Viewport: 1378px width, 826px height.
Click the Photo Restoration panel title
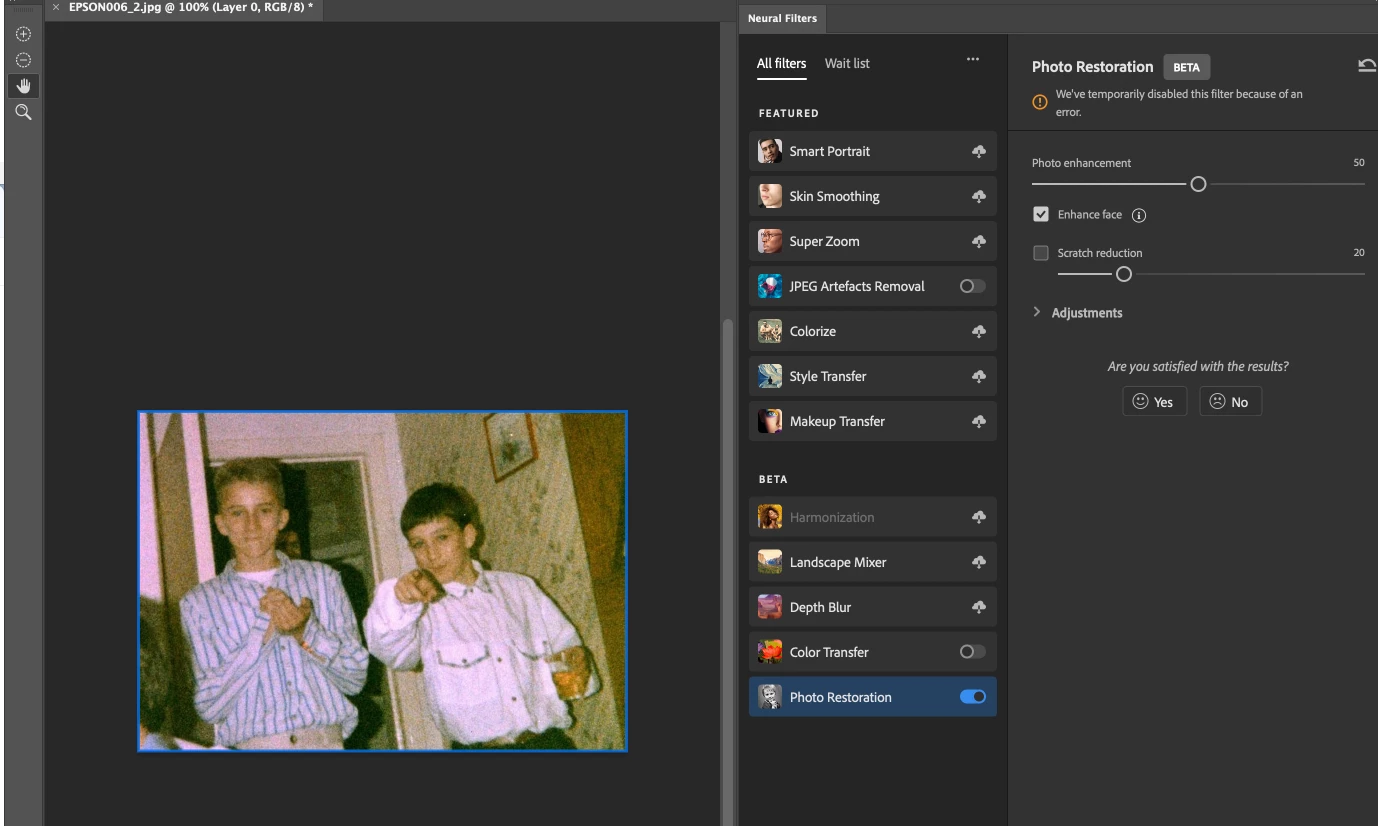coord(1092,67)
